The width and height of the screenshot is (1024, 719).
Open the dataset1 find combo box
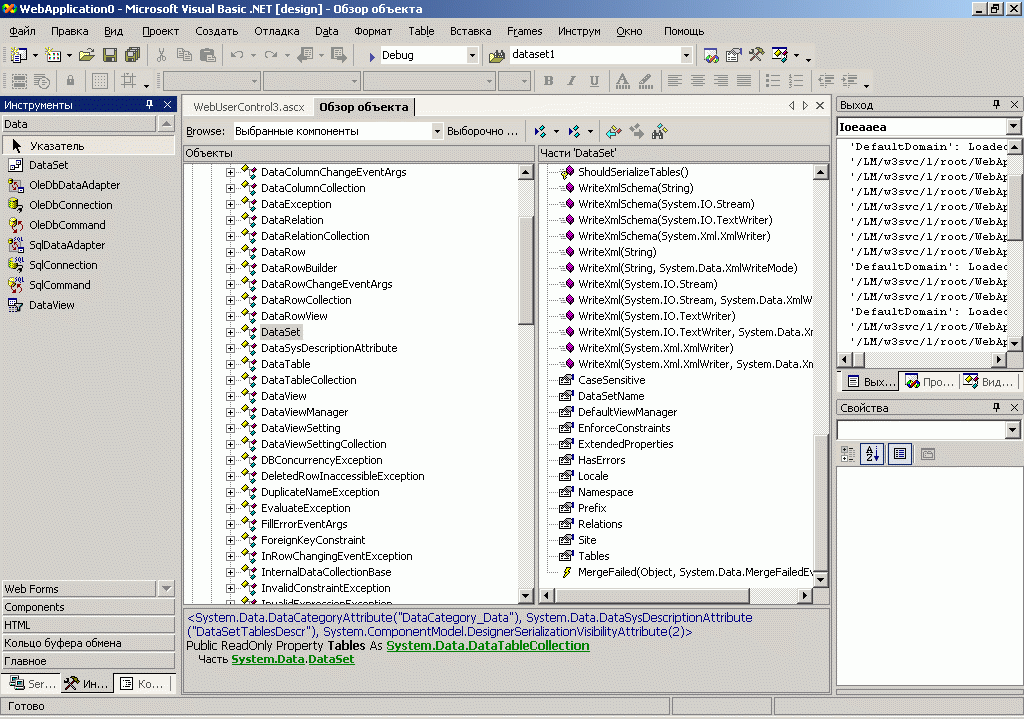click(x=686, y=56)
